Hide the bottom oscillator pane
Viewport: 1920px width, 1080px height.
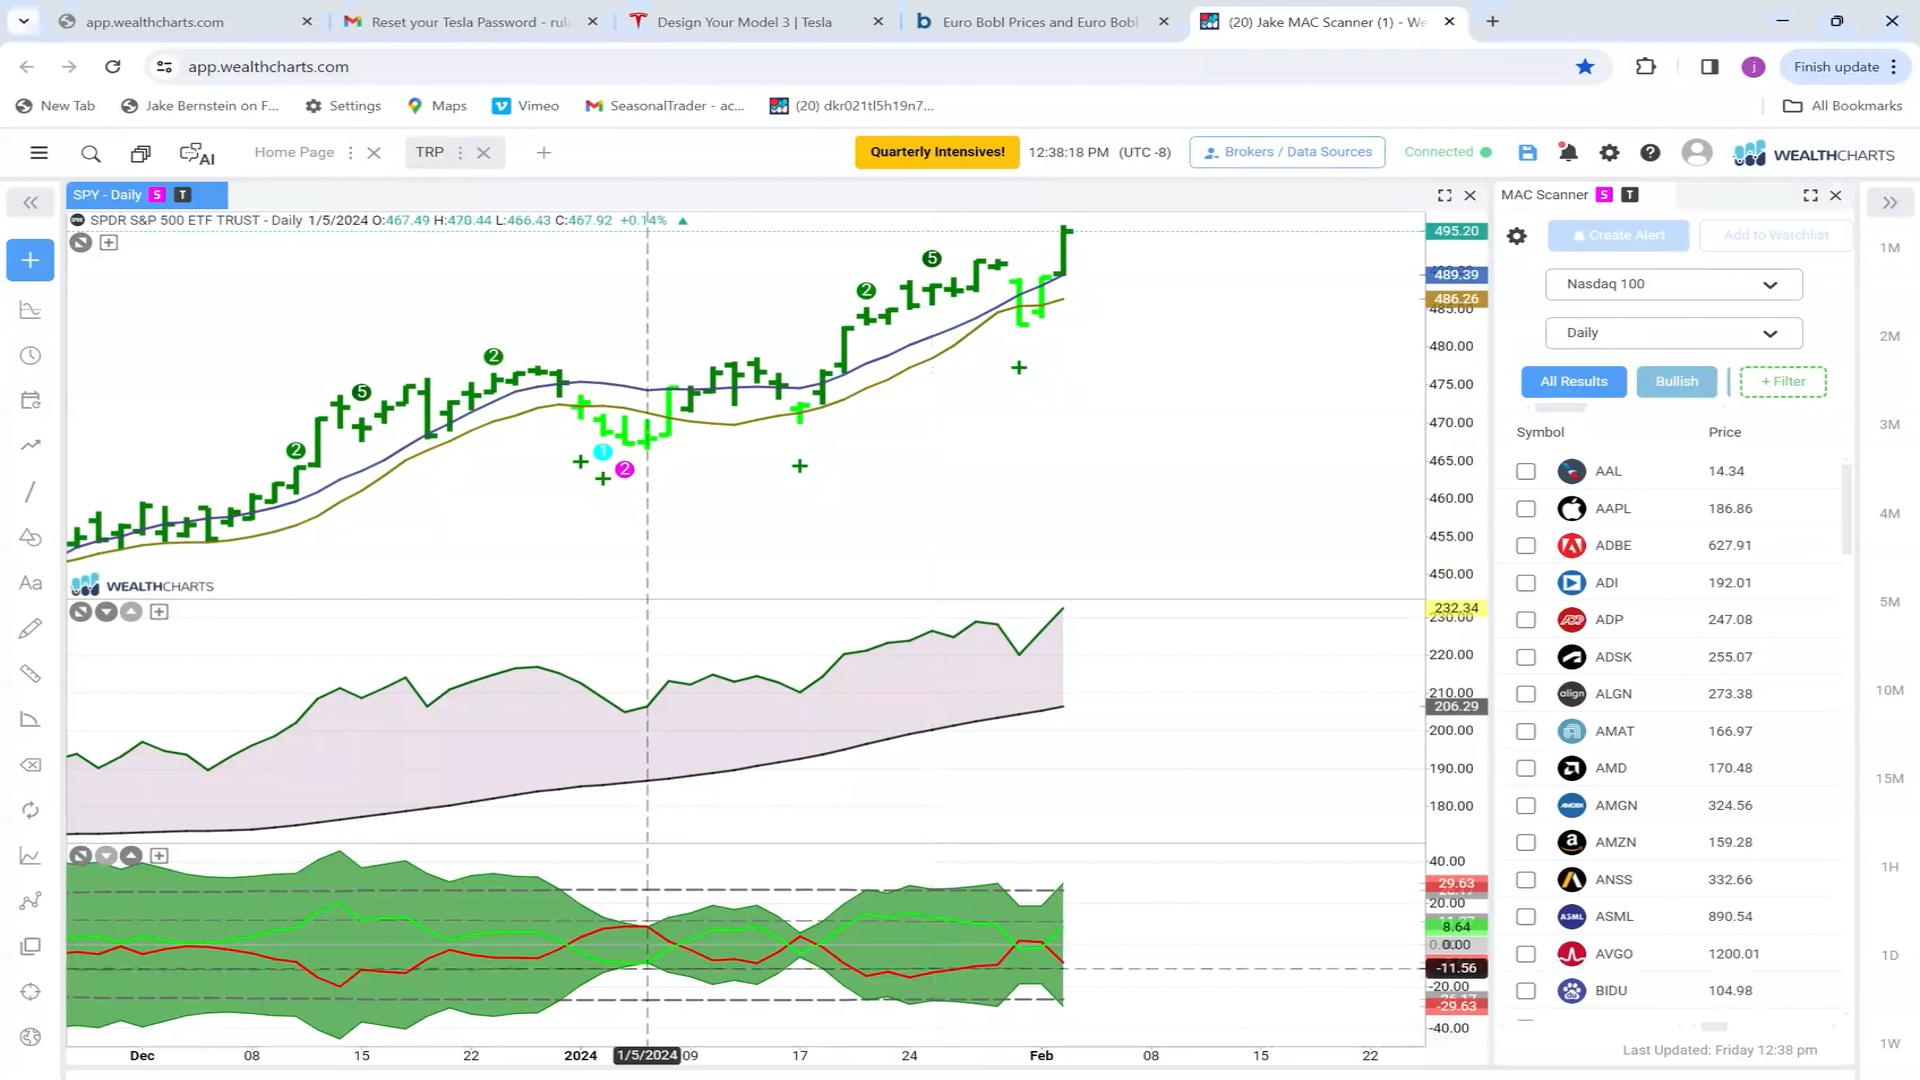click(x=81, y=855)
